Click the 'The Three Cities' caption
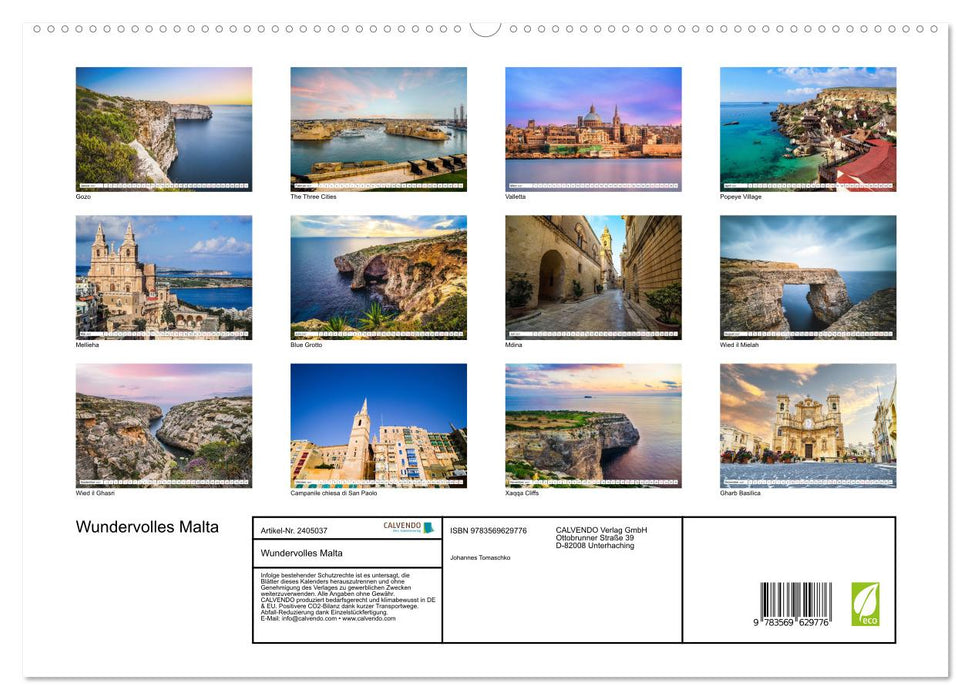Image resolution: width=971 pixels, height=700 pixels. tap(313, 196)
